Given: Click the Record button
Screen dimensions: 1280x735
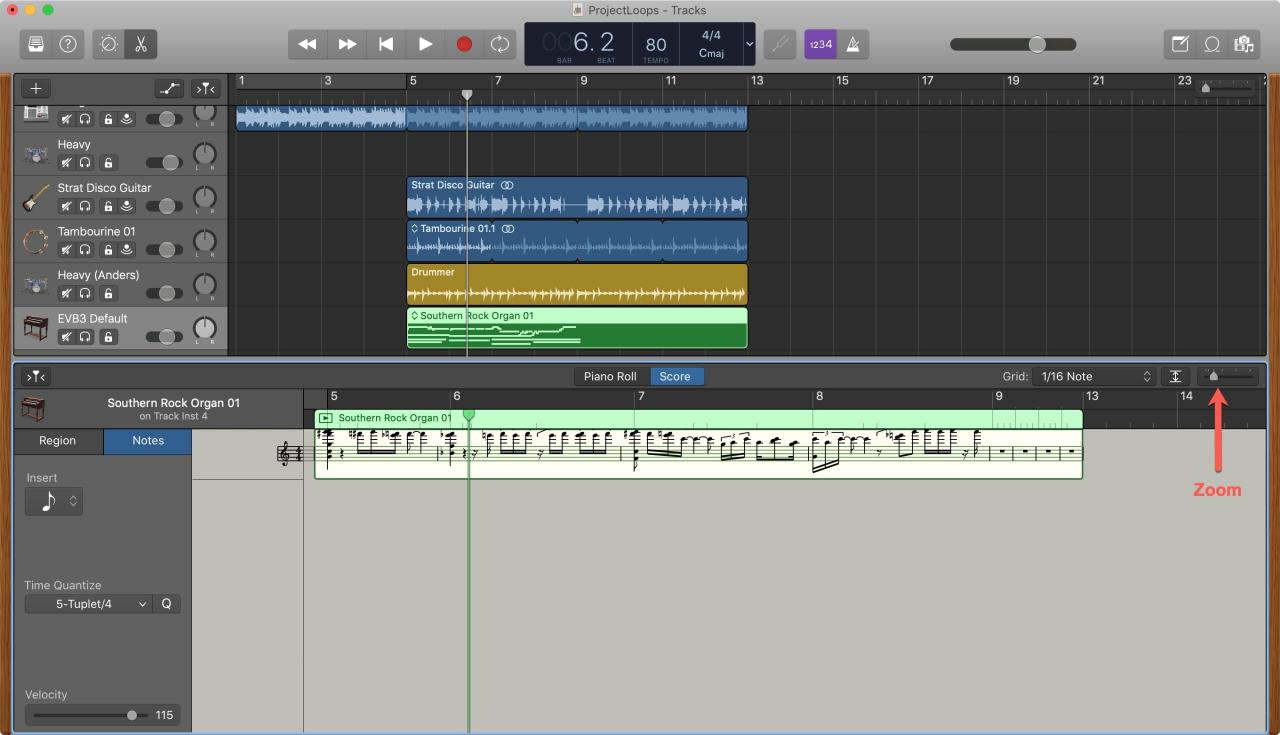Looking at the screenshot, I should [x=464, y=44].
